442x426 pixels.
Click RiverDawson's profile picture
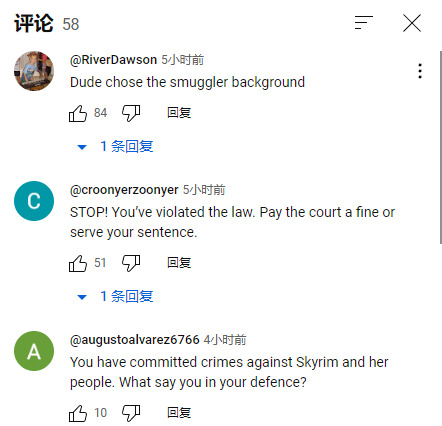coord(34,71)
